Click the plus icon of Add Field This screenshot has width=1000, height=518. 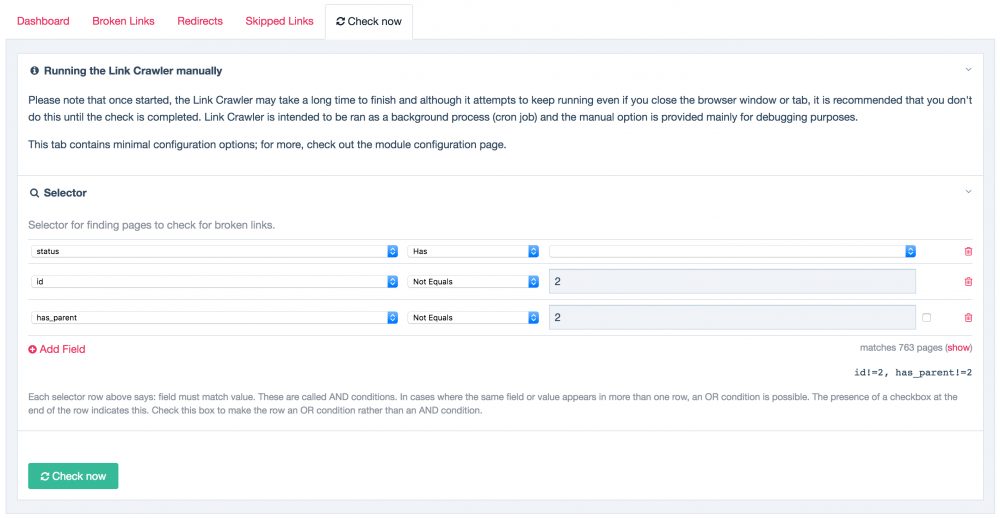click(x=33, y=350)
